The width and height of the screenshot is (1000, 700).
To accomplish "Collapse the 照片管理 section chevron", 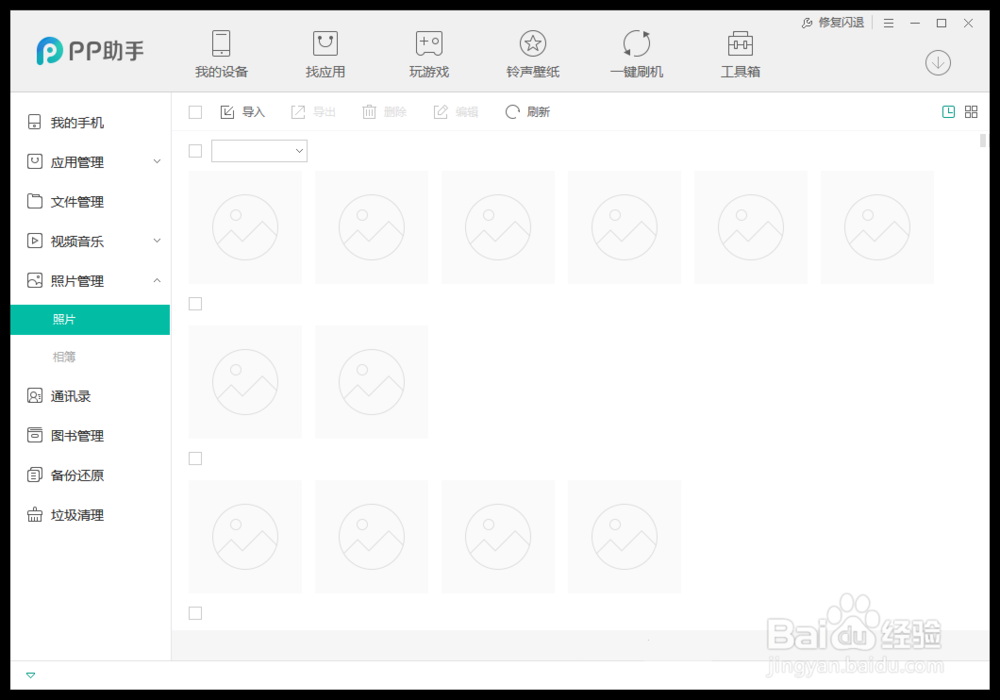I will [x=157, y=281].
